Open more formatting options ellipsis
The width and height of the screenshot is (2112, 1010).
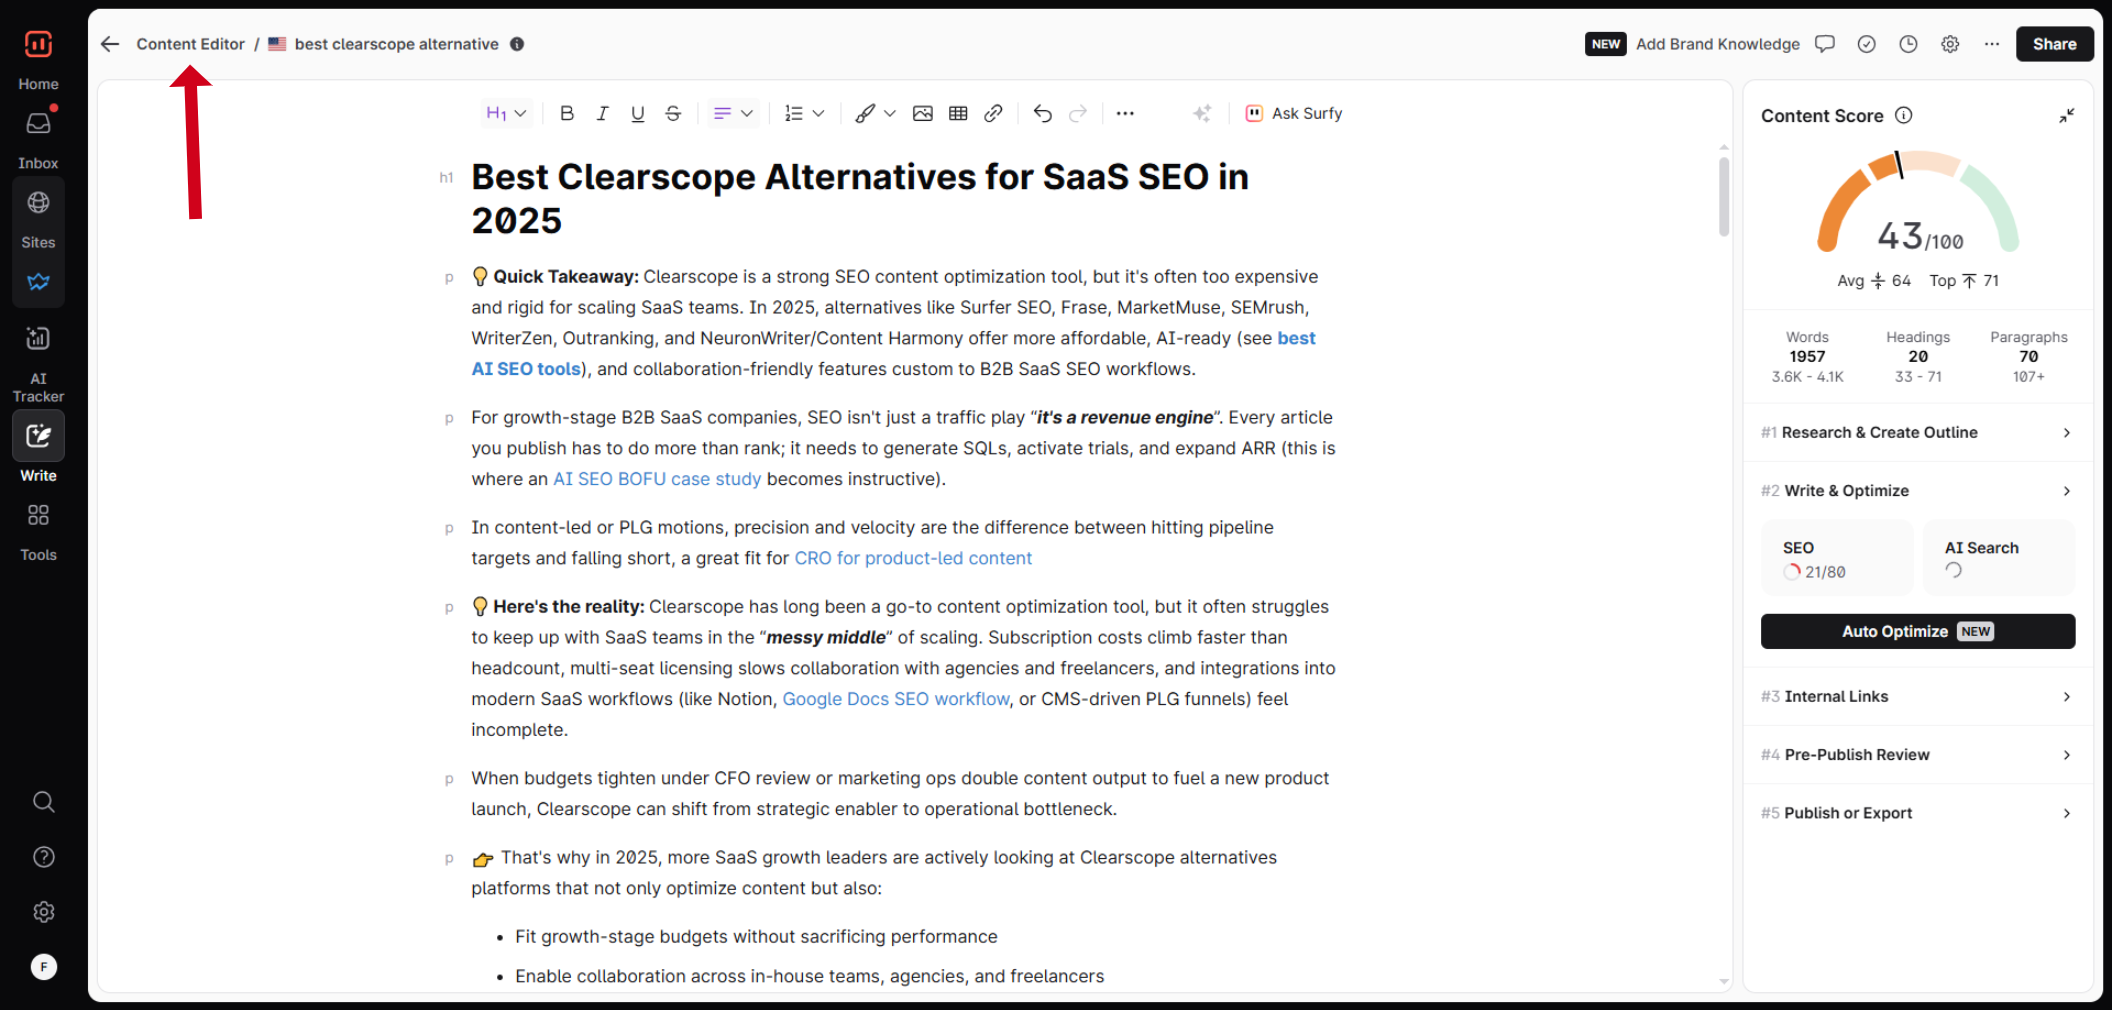coord(1125,114)
